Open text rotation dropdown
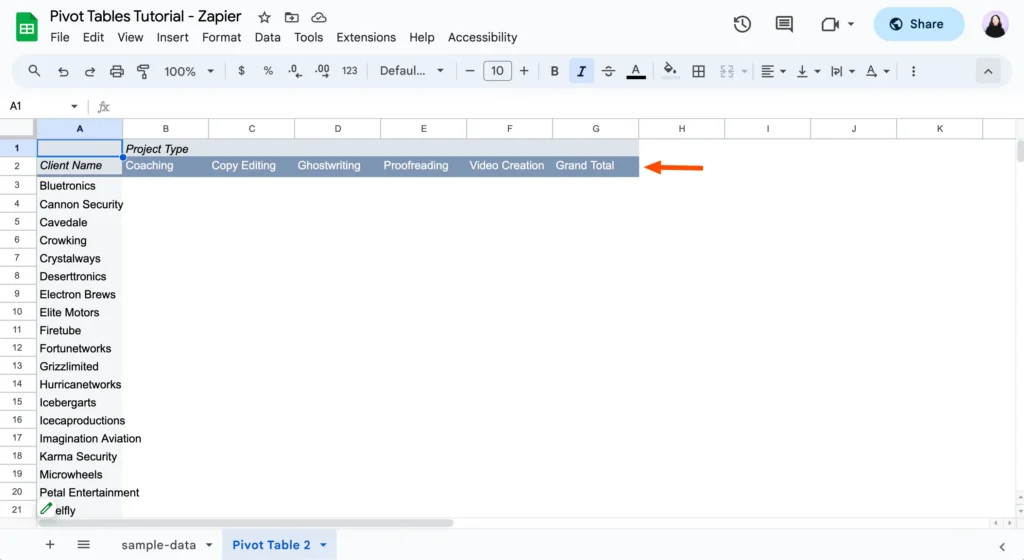1024x560 pixels. coord(877,71)
